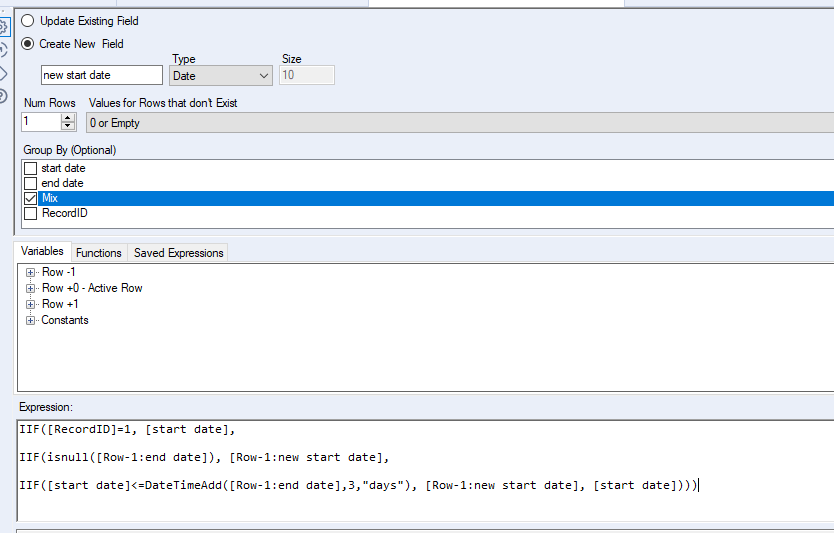This screenshot has width=834, height=533.
Task: Check the start date group-by checkbox
Action: point(31,169)
